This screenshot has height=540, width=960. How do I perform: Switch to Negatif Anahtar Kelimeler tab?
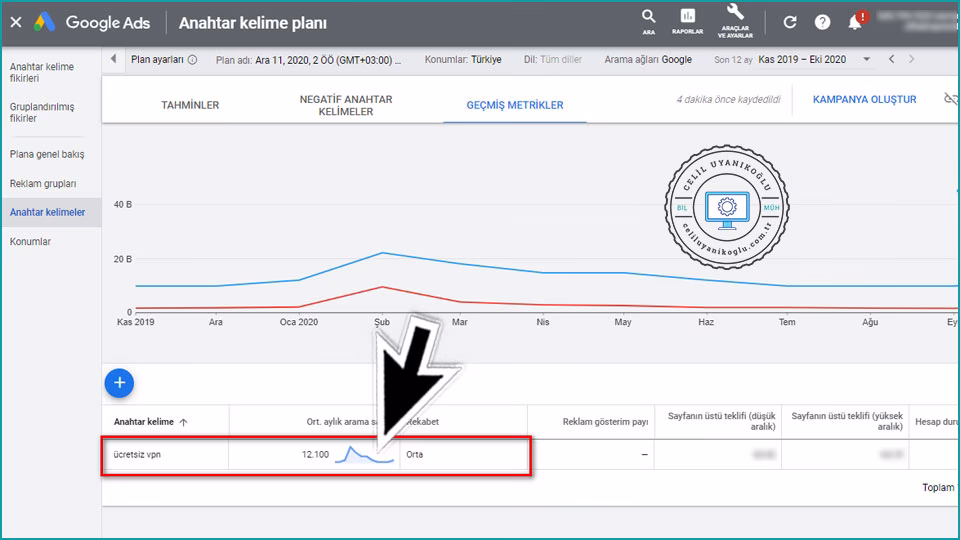(346, 105)
